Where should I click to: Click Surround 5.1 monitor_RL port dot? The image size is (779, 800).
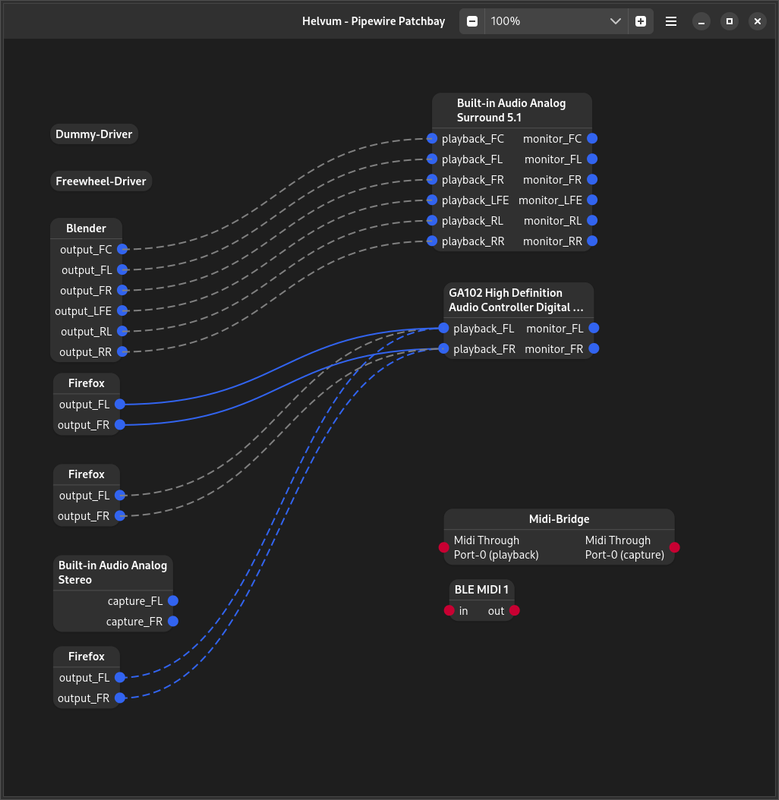pos(592,220)
